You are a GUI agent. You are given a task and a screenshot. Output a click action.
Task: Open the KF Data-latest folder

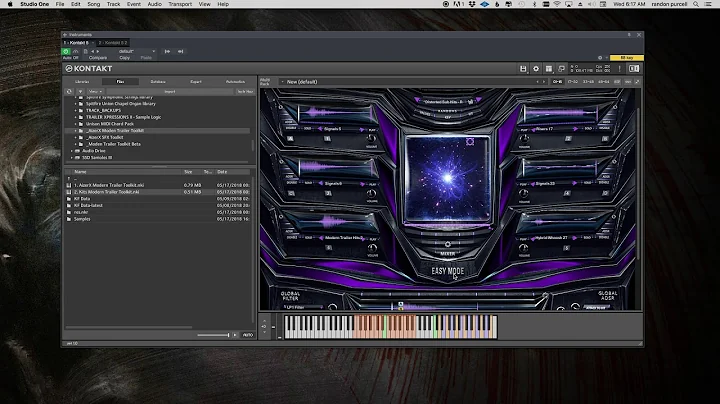(x=88, y=205)
